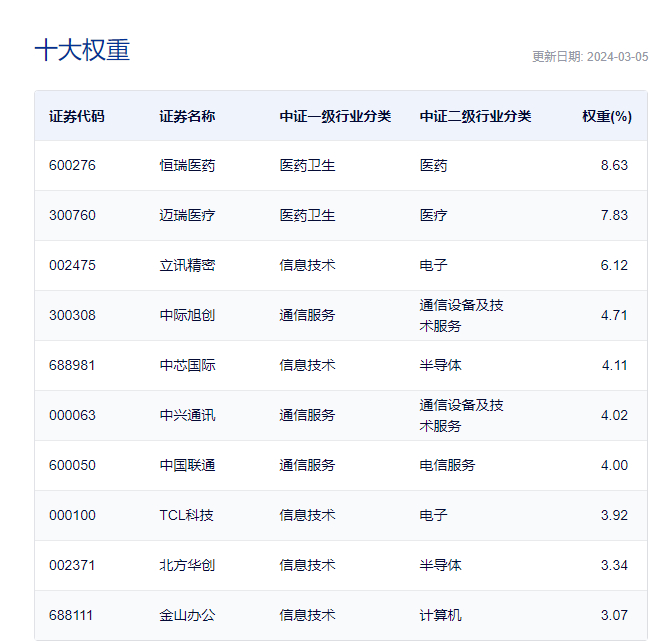Select the name 恒瑞医药

pyautogui.click(x=187, y=165)
